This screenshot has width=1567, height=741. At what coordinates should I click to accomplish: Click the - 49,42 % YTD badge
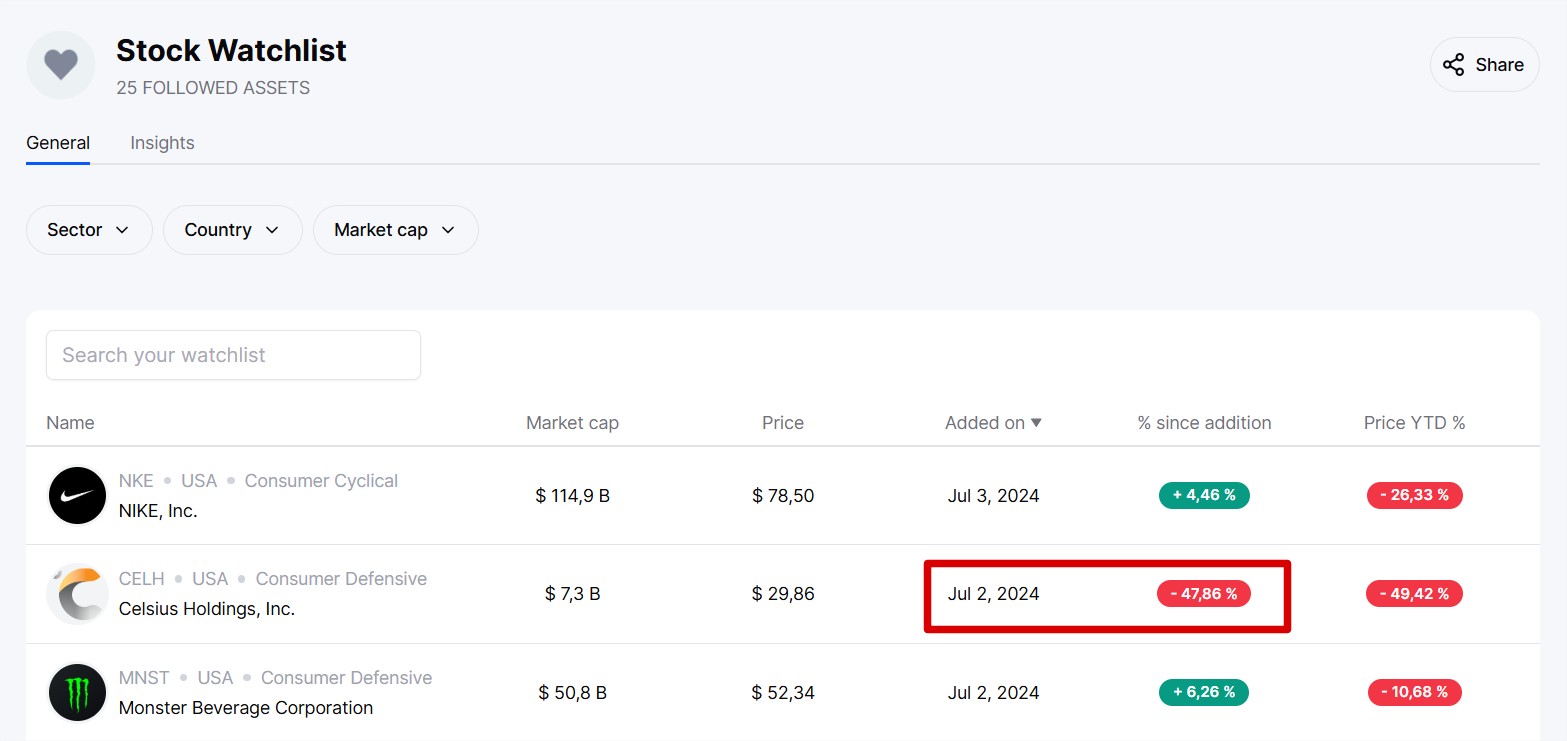tap(1414, 594)
